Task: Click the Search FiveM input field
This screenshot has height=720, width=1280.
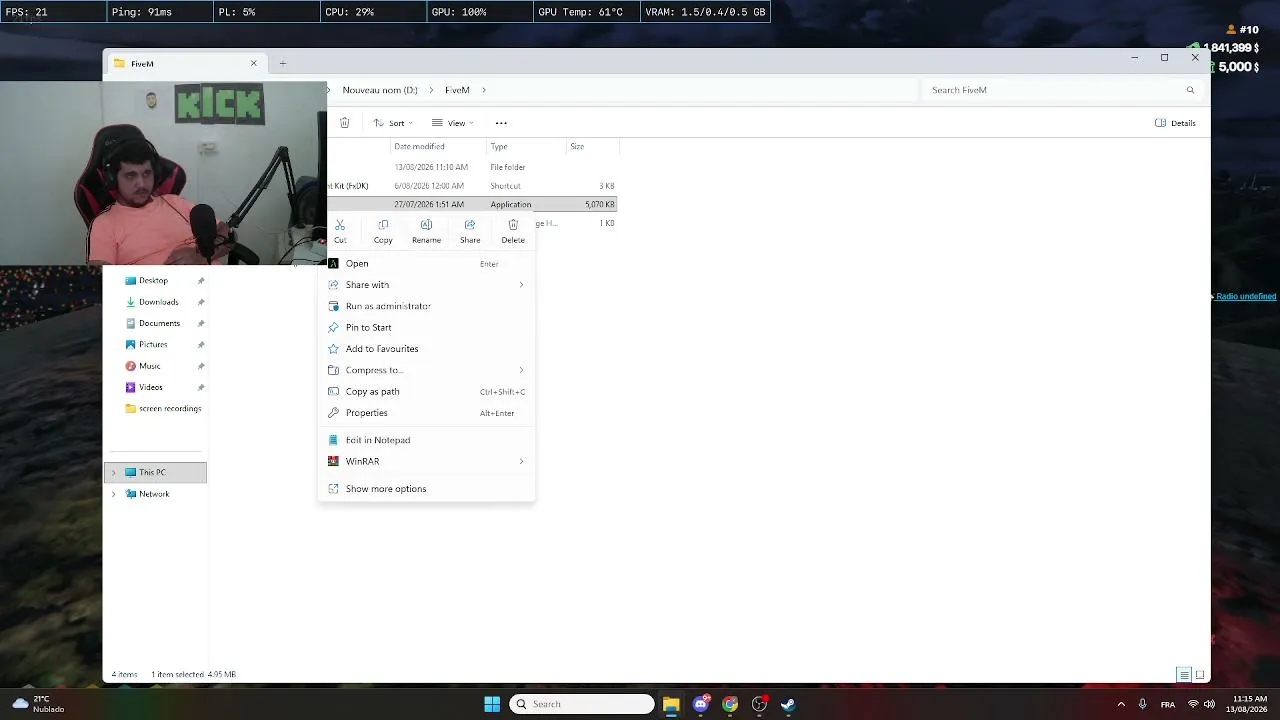Action: pos(1060,90)
